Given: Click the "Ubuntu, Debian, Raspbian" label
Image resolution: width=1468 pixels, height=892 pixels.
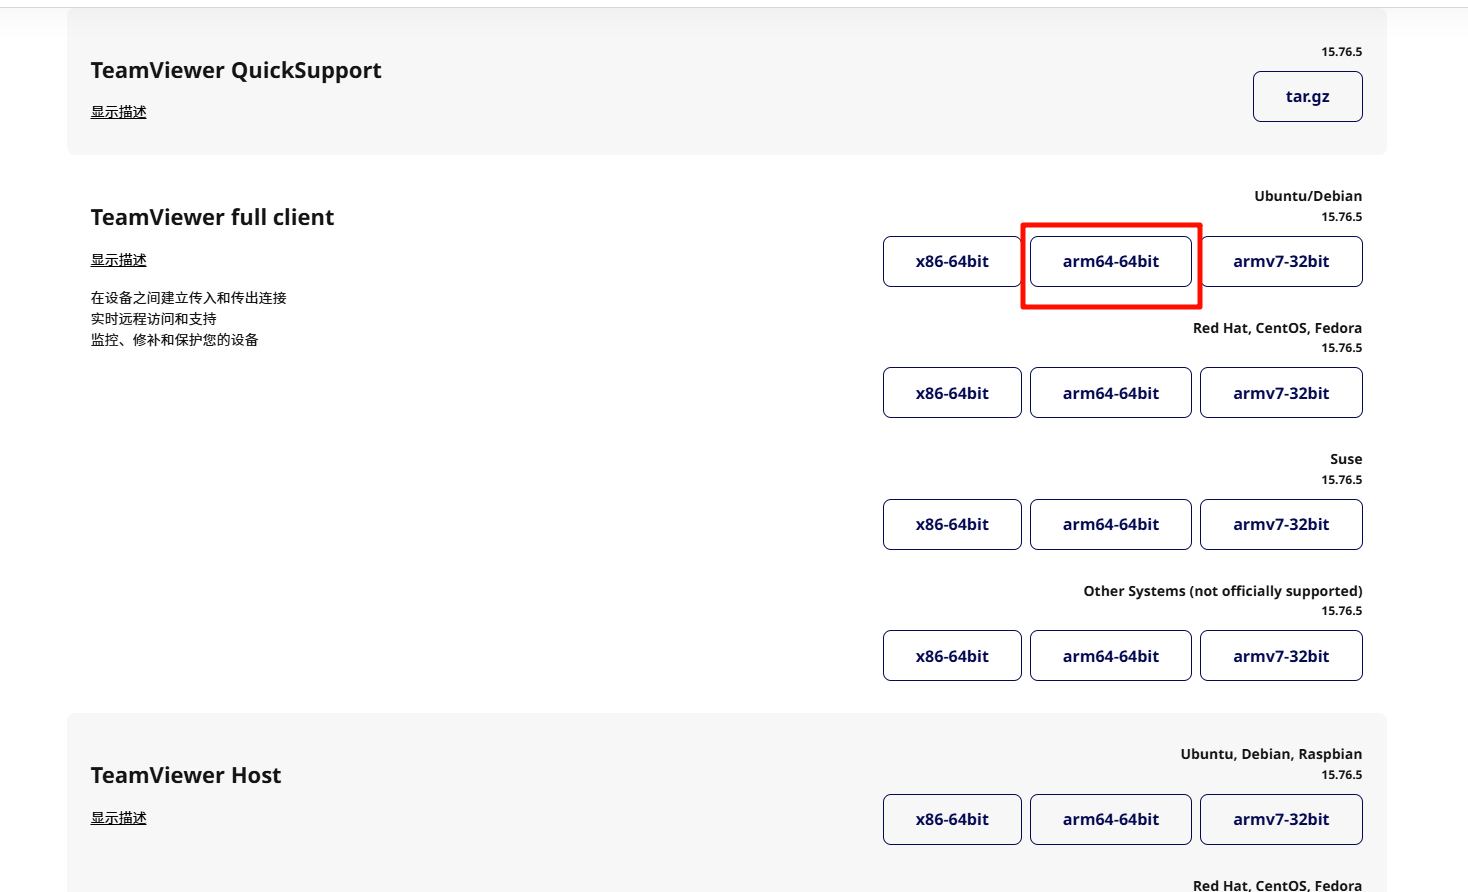Looking at the screenshot, I should (x=1271, y=754).
